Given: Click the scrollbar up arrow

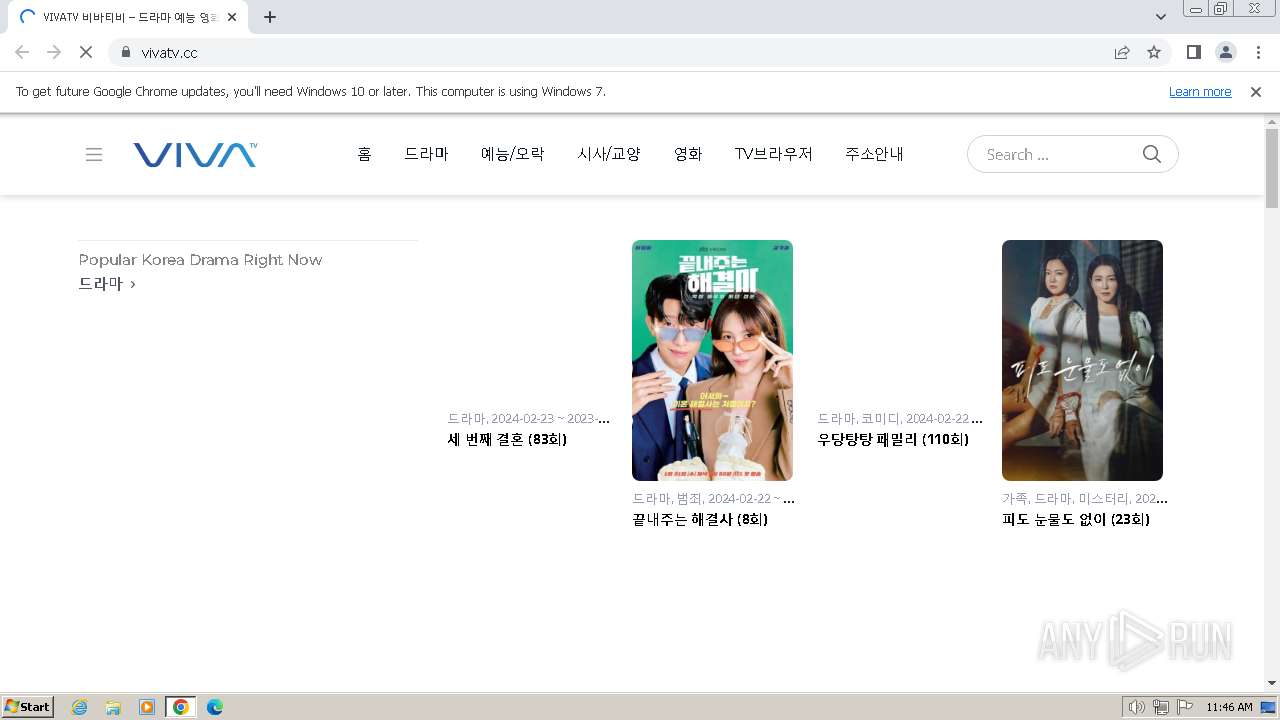Looking at the screenshot, I should coord(1272,121).
